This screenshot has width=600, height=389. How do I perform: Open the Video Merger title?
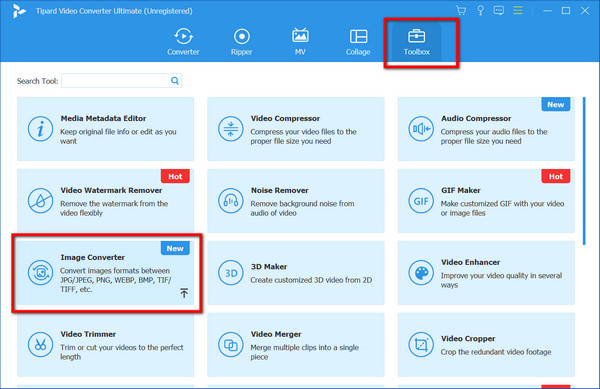tap(276, 334)
